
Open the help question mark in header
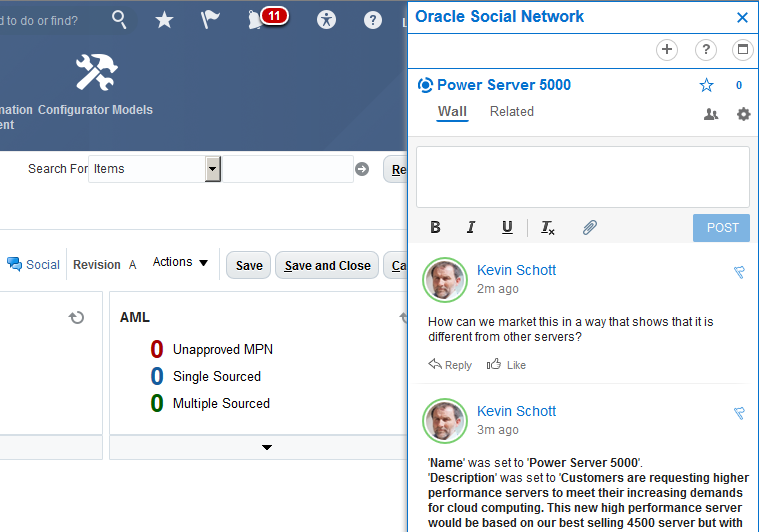point(373,20)
